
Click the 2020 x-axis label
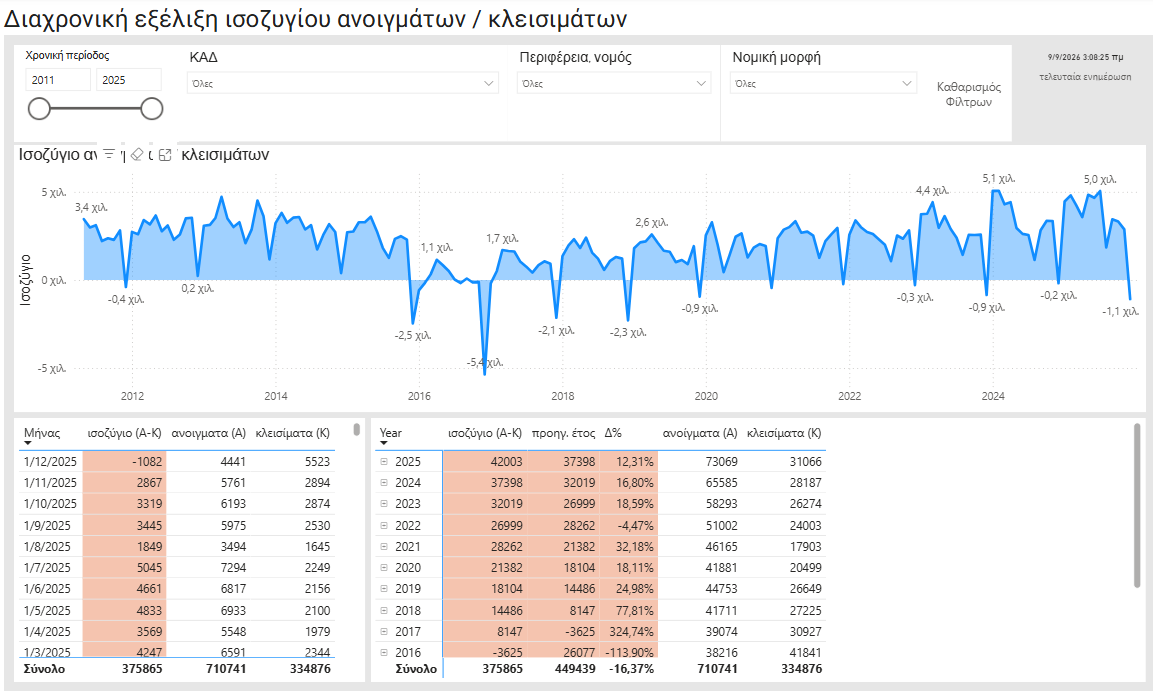pos(706,396)
